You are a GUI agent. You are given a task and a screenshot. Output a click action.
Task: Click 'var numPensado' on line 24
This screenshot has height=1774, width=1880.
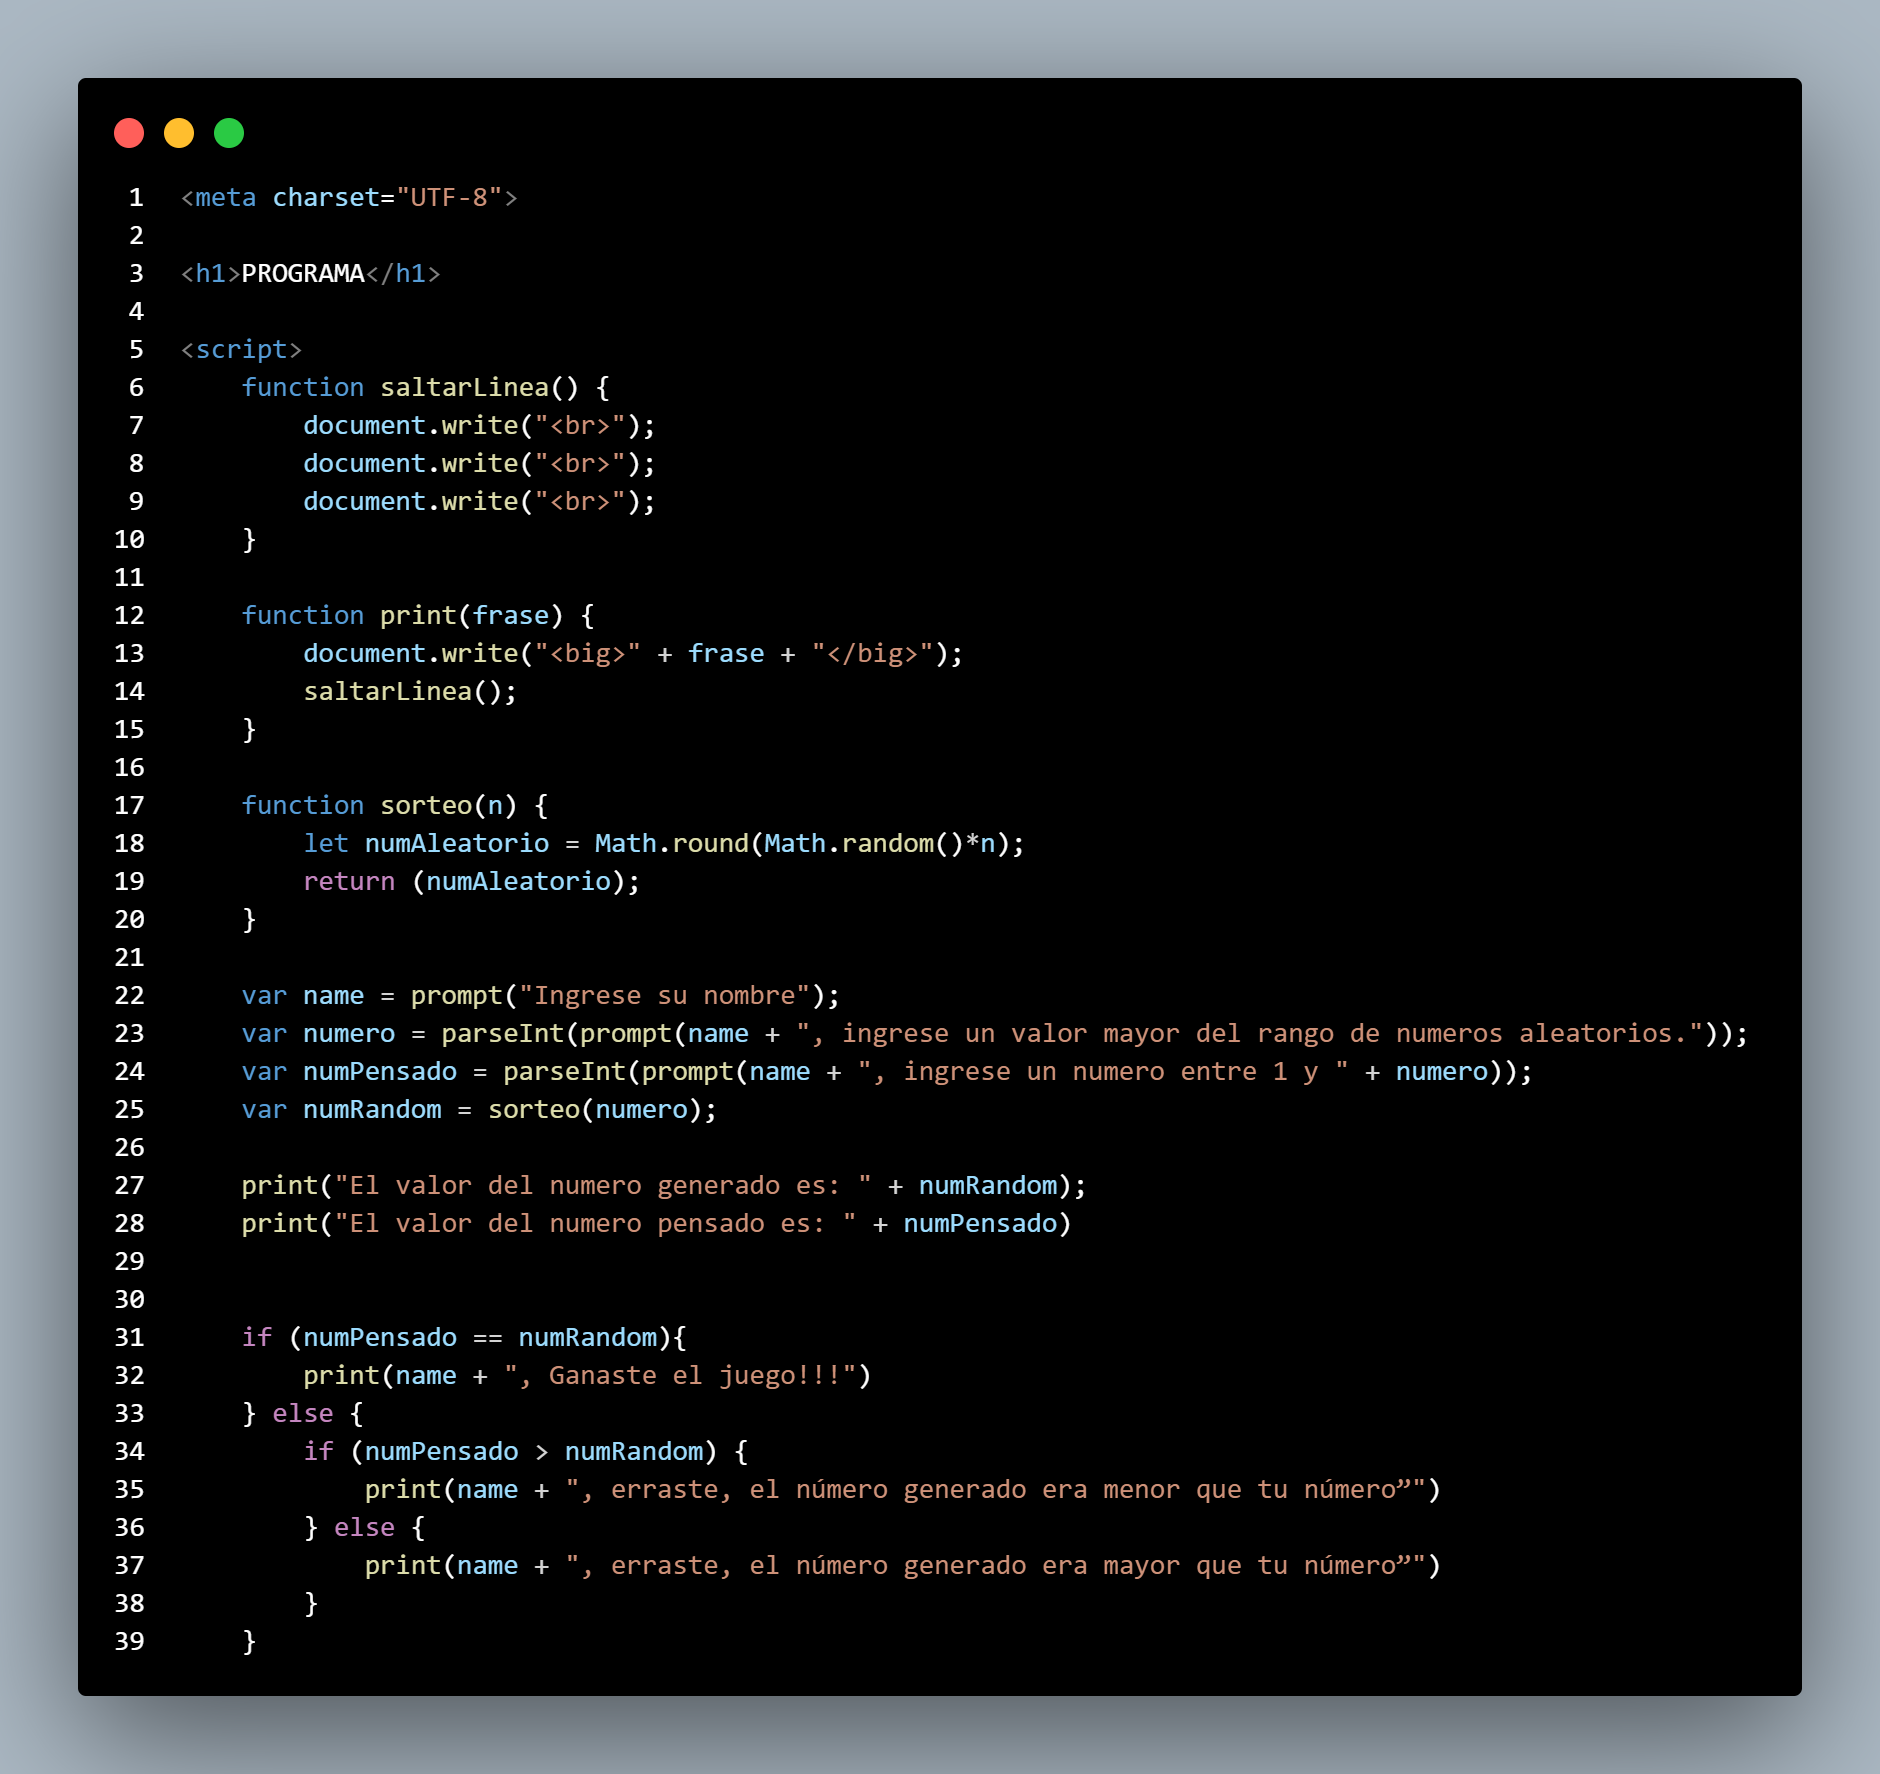click(x=349, y=1072)
